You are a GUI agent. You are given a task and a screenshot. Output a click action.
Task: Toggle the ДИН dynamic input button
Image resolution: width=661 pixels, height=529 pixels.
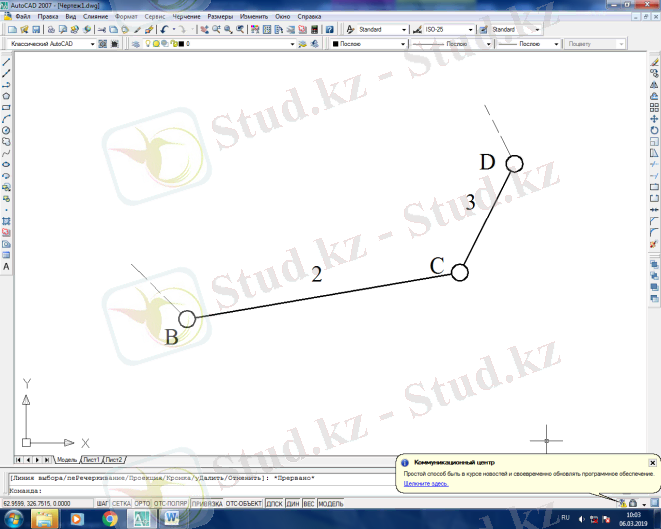coord(293,503)
